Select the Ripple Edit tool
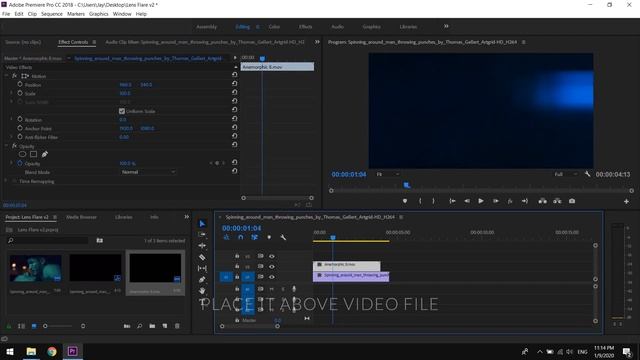This screenshot has width=640, height=360. pyautogui.click(x=202, y=246)
